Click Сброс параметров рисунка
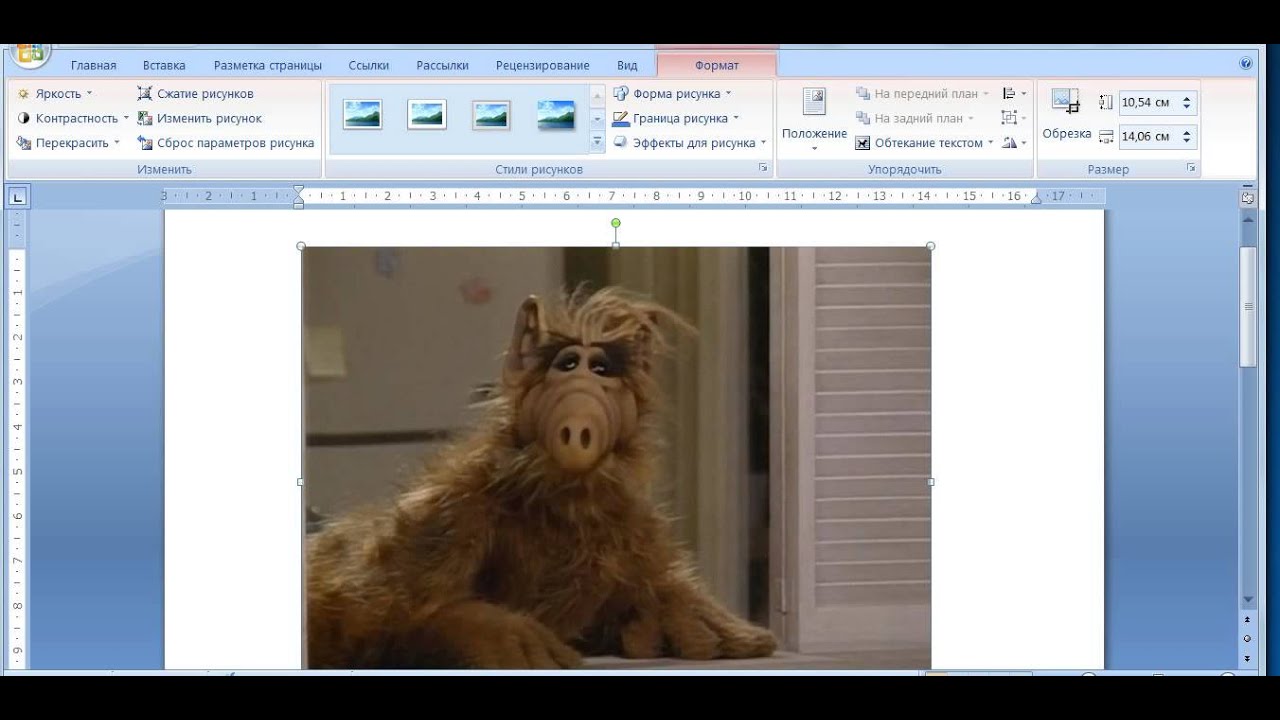1280x720 pixels. [226, 143]
